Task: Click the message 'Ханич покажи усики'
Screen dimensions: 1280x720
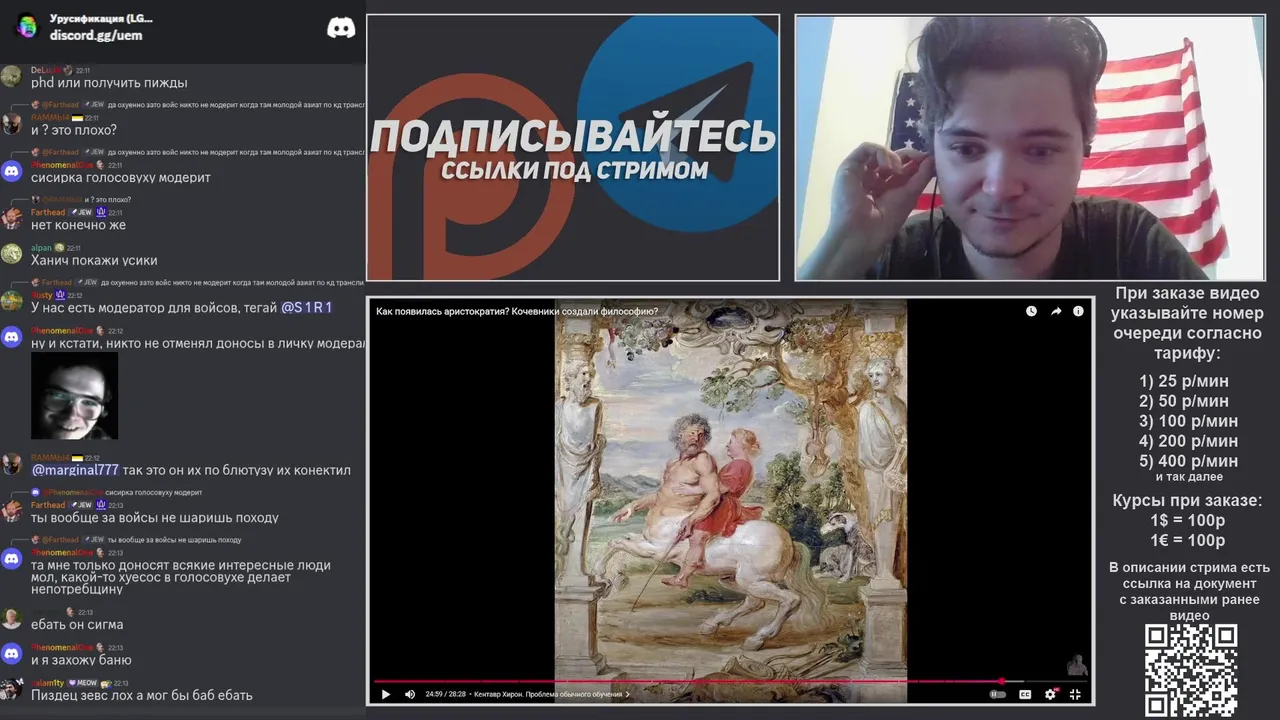Action: click(94, 261)
